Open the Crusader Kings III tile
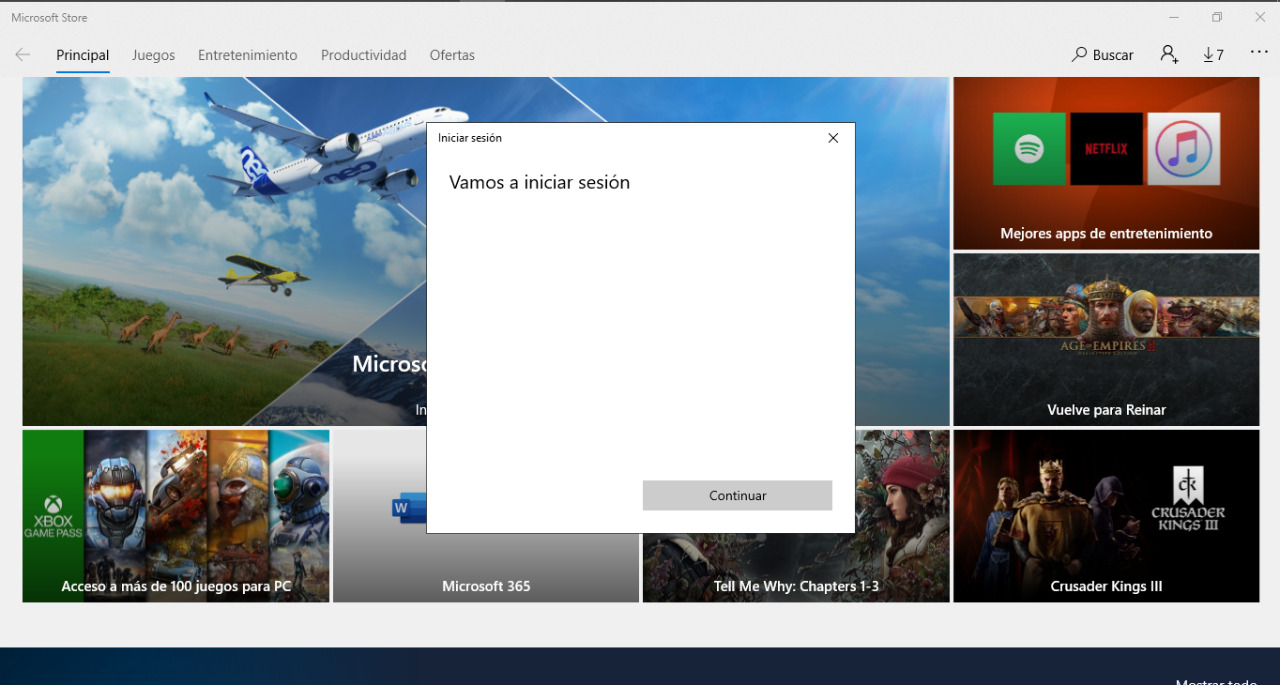 pyautogui.click(x=1106, y=516)
